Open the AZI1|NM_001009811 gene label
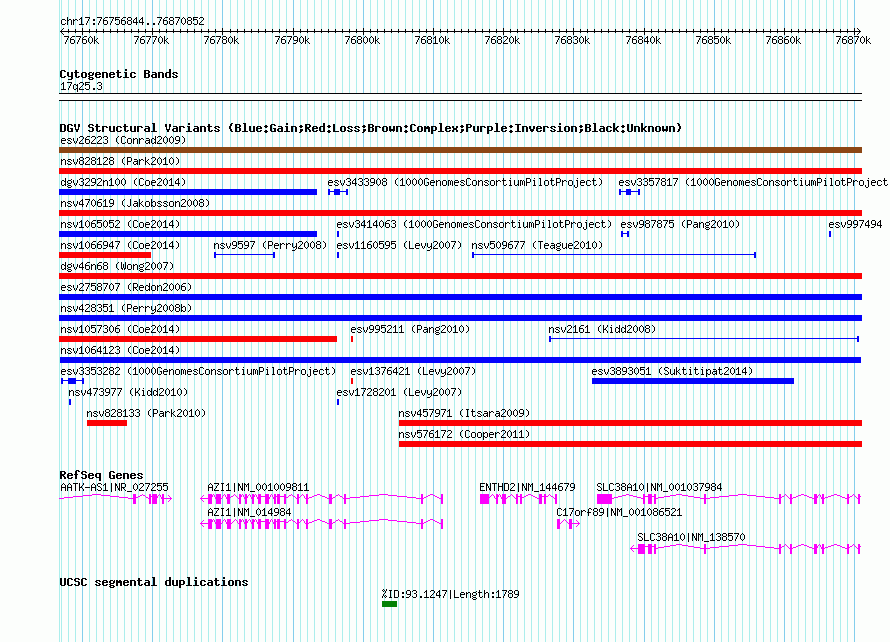 tap(258, 488)
